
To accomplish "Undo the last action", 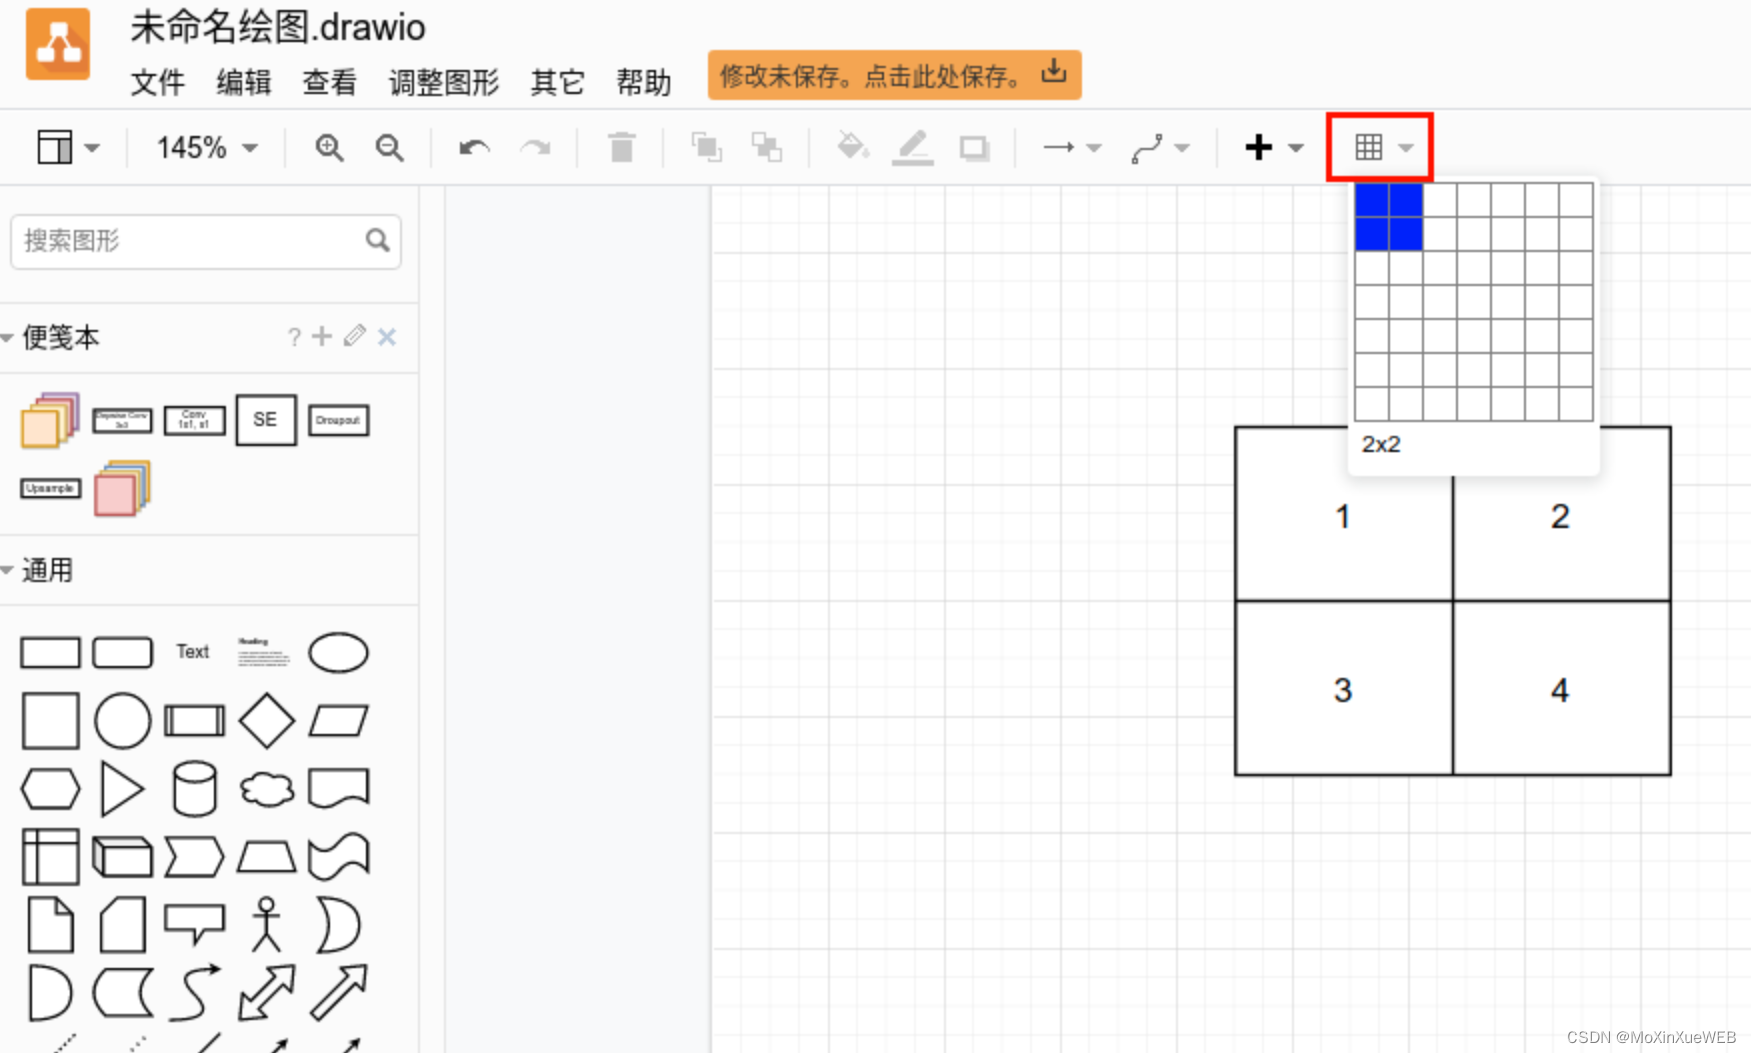I will pyautogui.click(x=472, y=147).
